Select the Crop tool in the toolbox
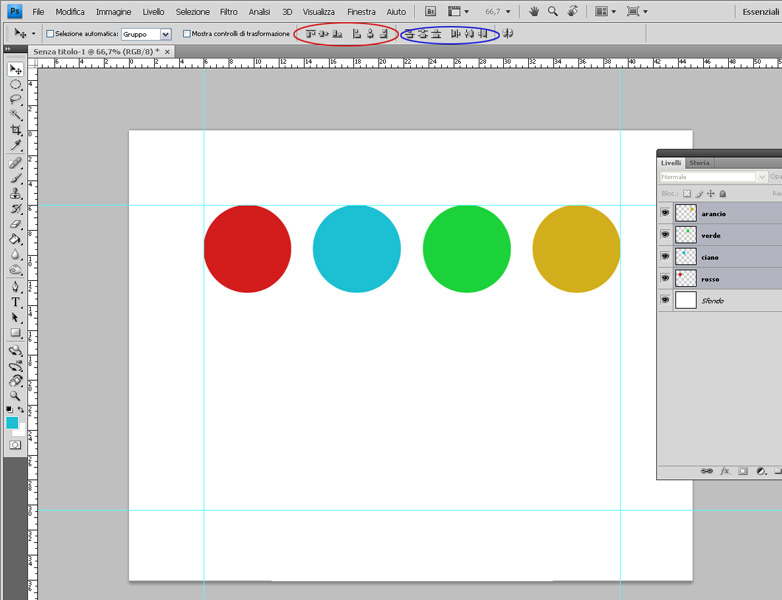This screenshot has width=782, height=600. 16,131
